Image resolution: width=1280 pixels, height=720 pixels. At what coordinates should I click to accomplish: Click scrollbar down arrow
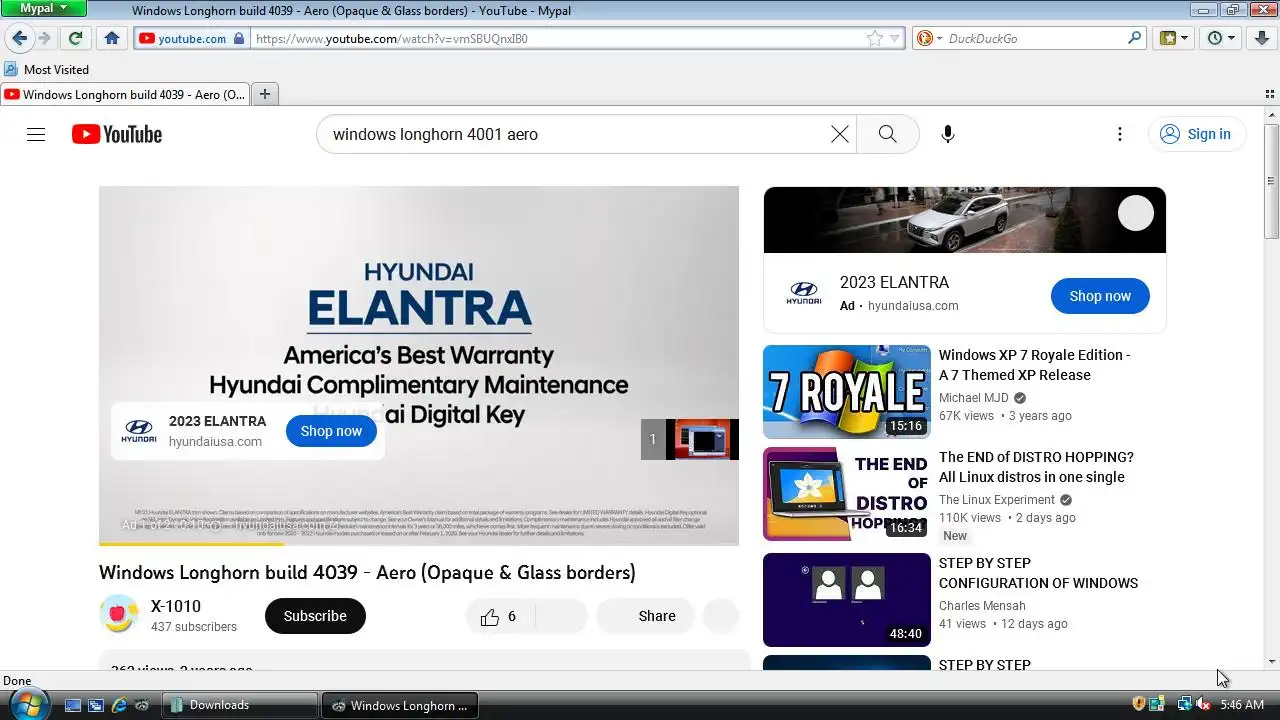1271,661
